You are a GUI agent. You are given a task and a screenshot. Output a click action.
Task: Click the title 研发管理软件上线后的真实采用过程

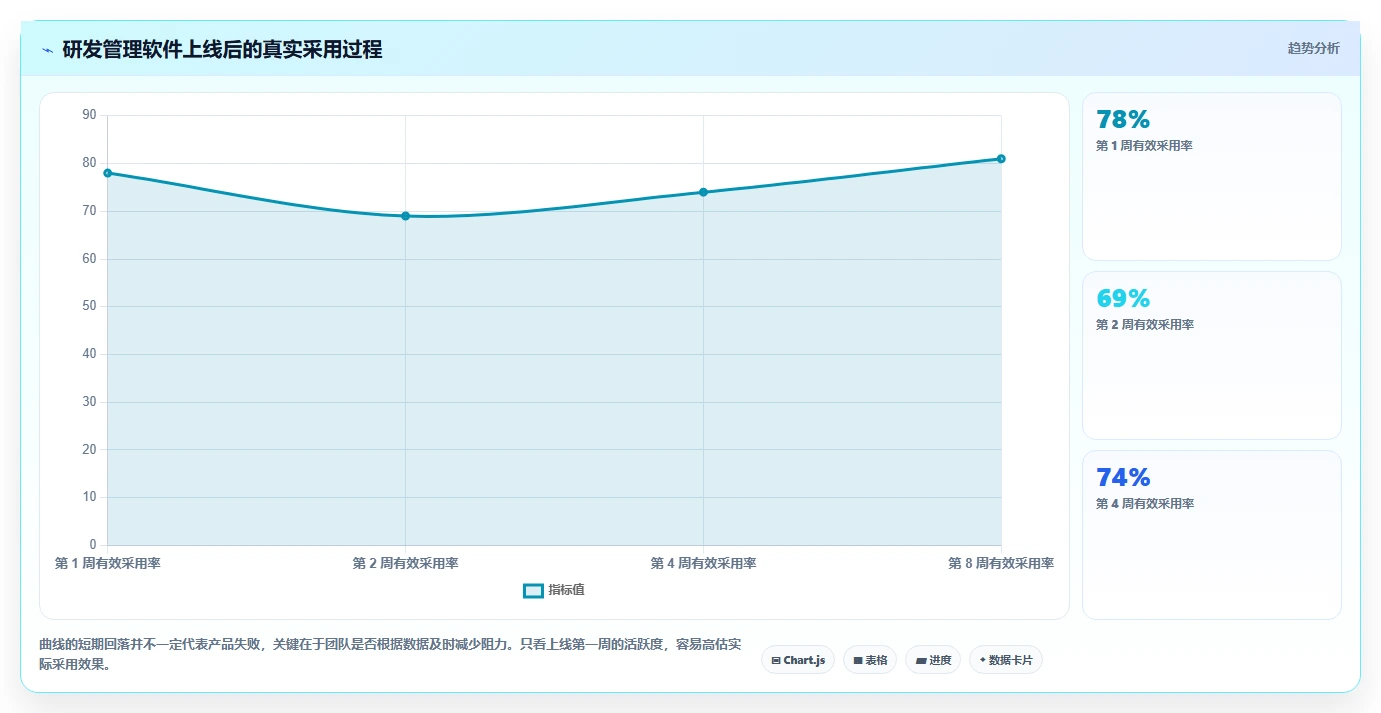222,49
